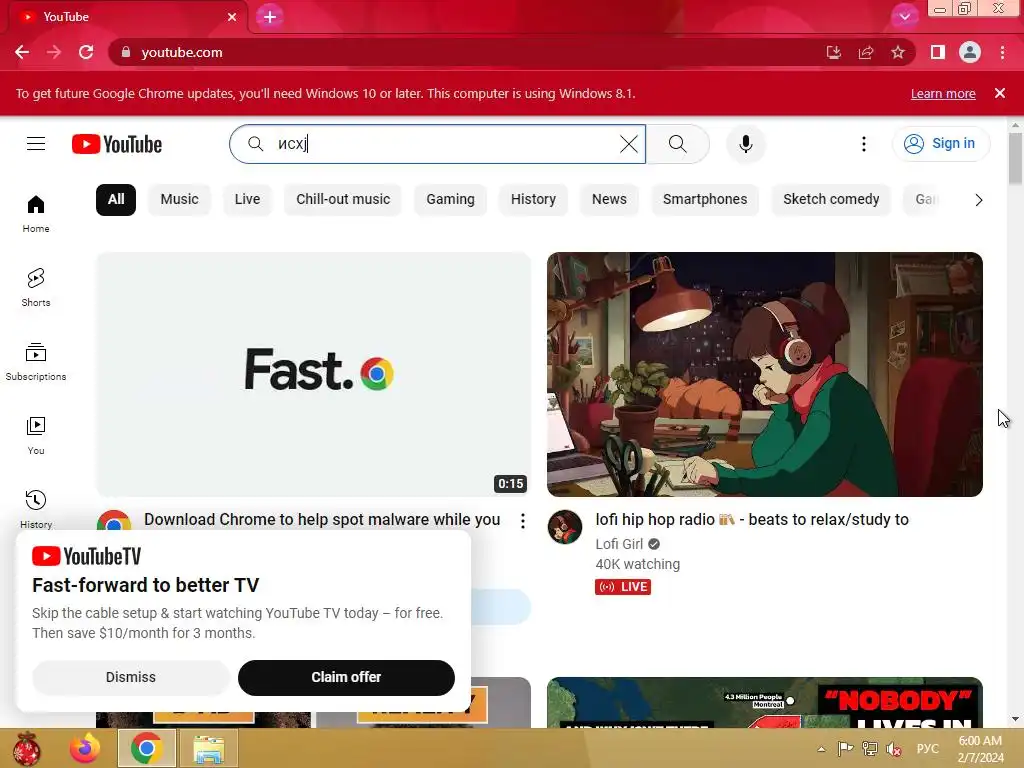The image size is (1024, 768).
Task: Open YouTube settings three-dot menu
Action: click(863, 144)
